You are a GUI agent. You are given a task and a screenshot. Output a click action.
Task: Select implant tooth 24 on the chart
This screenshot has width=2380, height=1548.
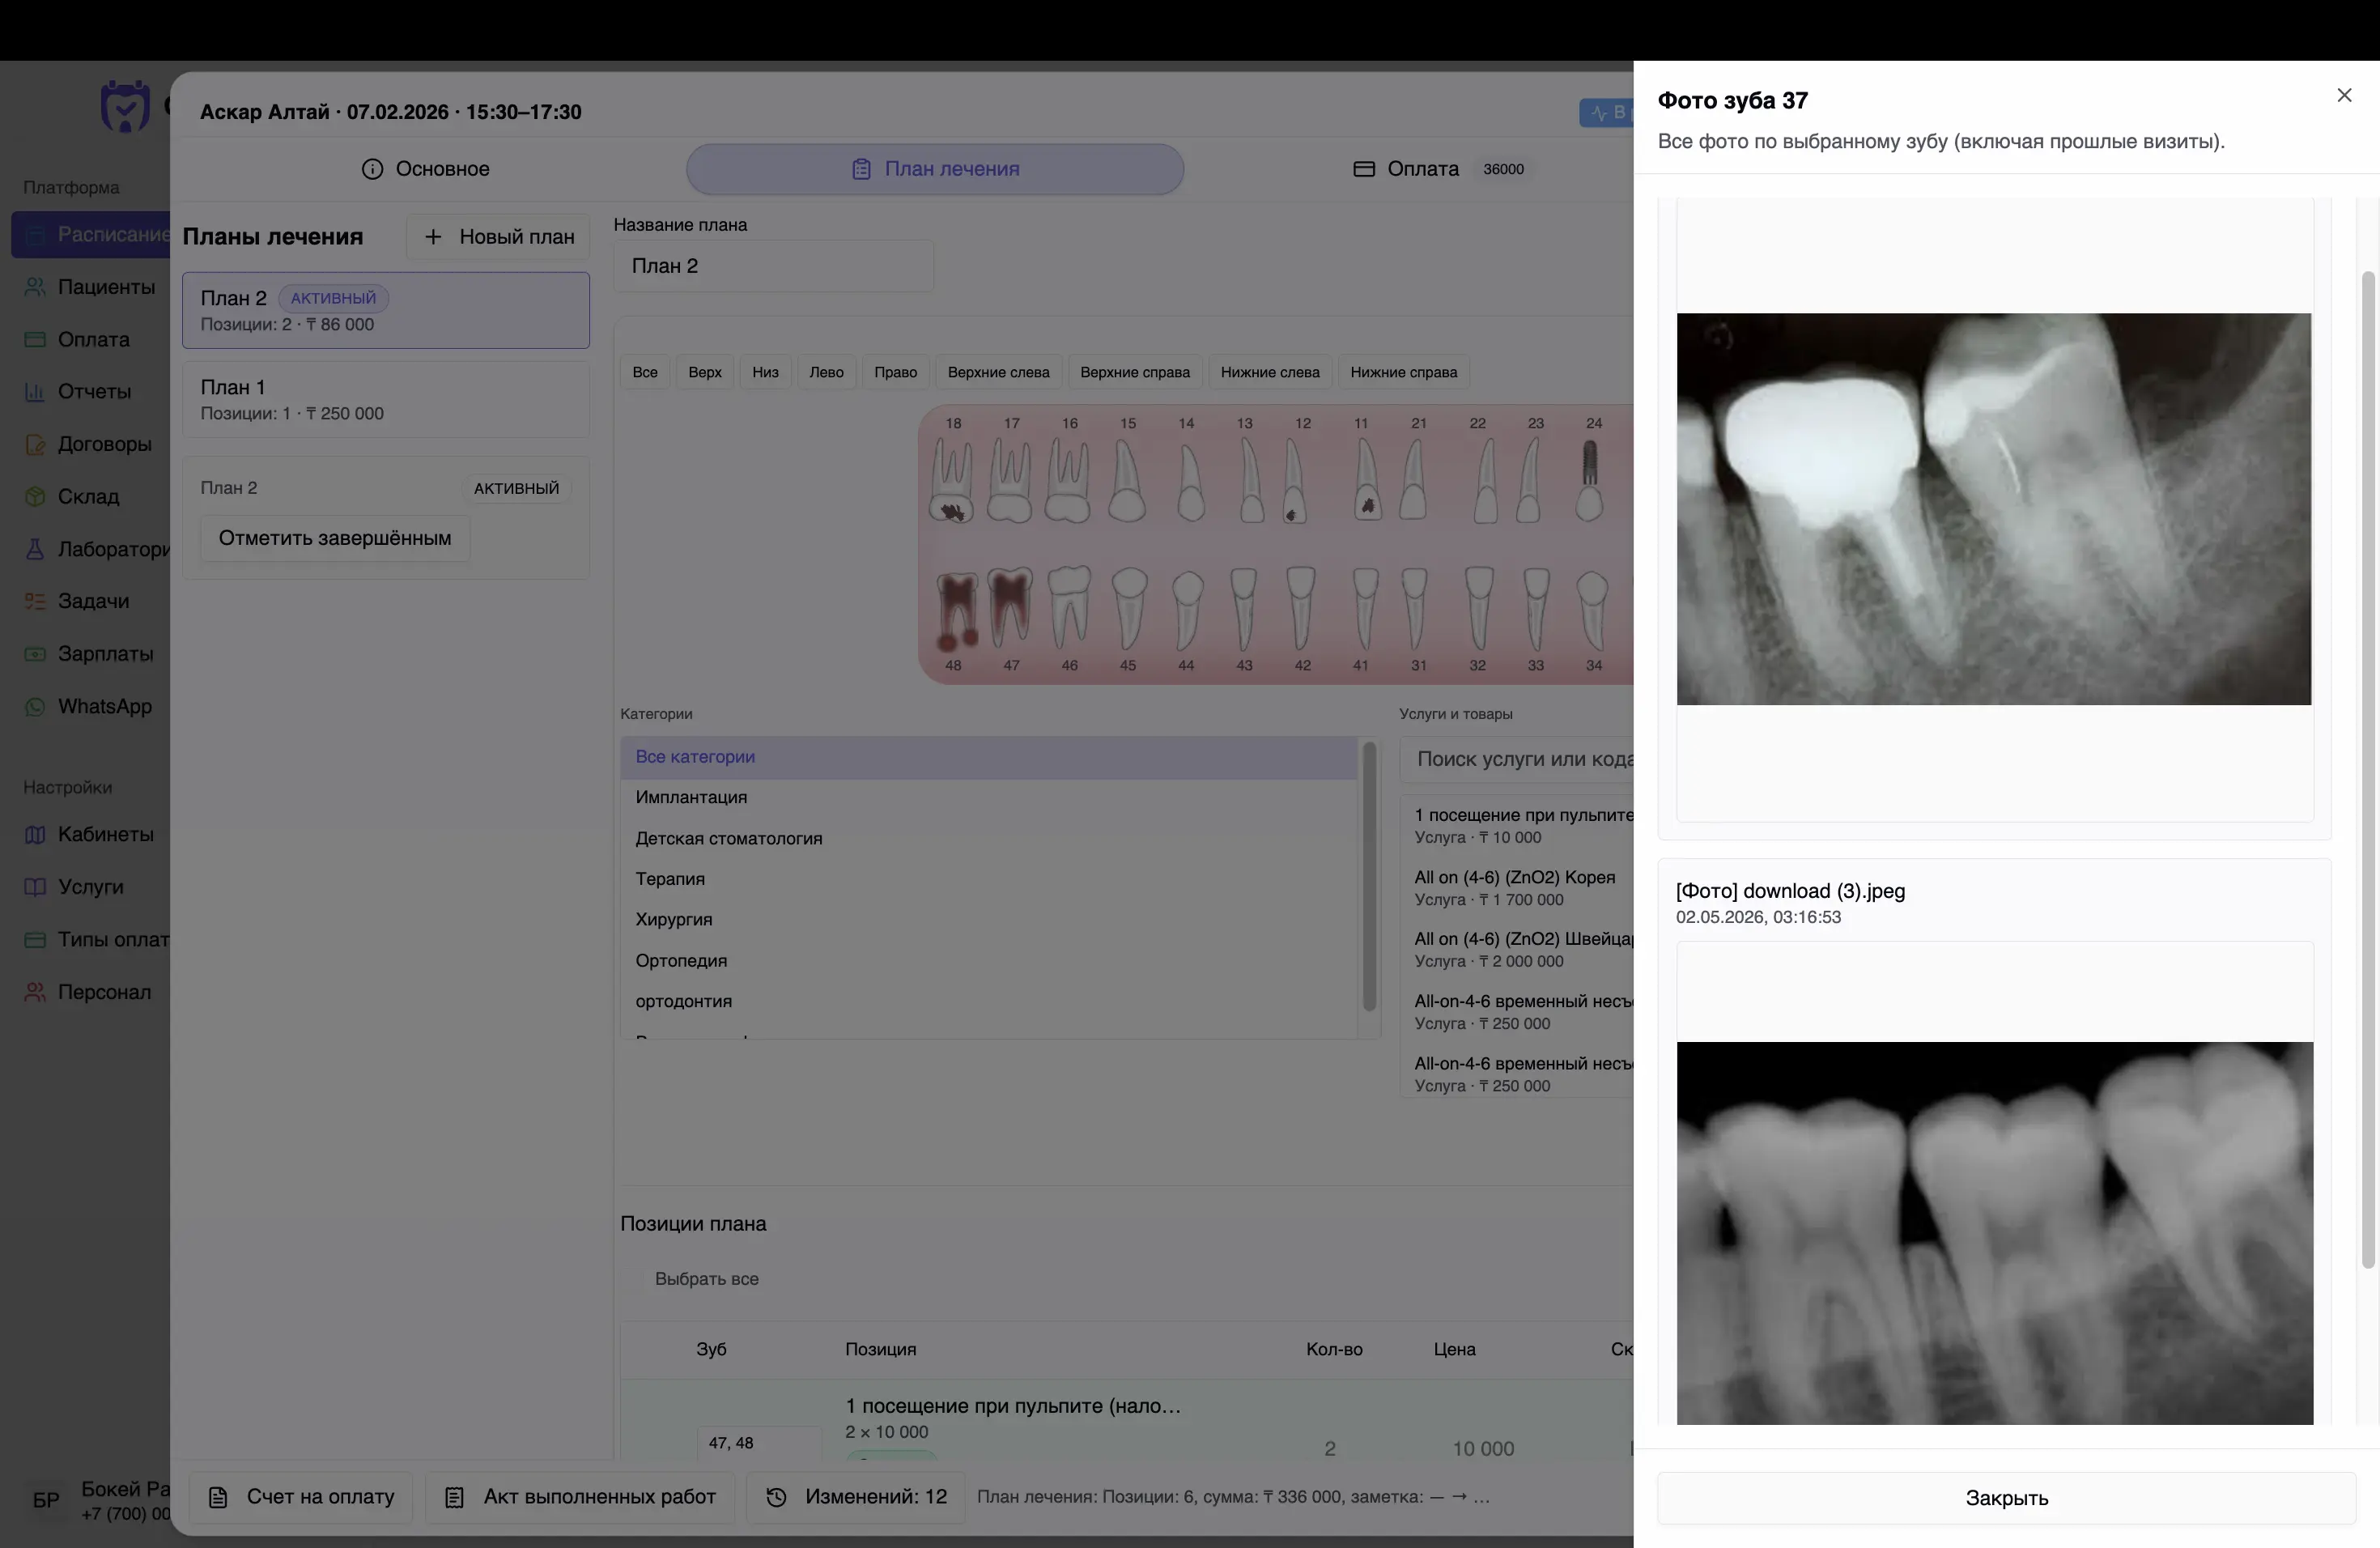pyautogui.click(x=1590, y=480)
